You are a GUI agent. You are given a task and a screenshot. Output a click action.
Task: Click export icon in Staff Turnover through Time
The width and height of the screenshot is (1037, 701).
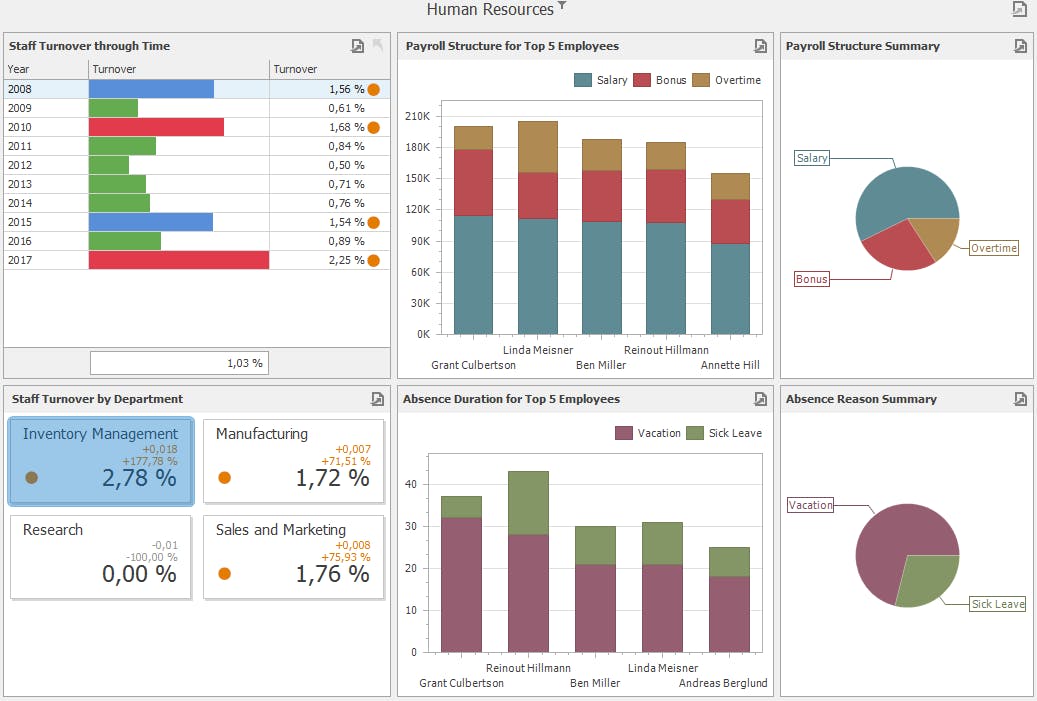point(357,46)
